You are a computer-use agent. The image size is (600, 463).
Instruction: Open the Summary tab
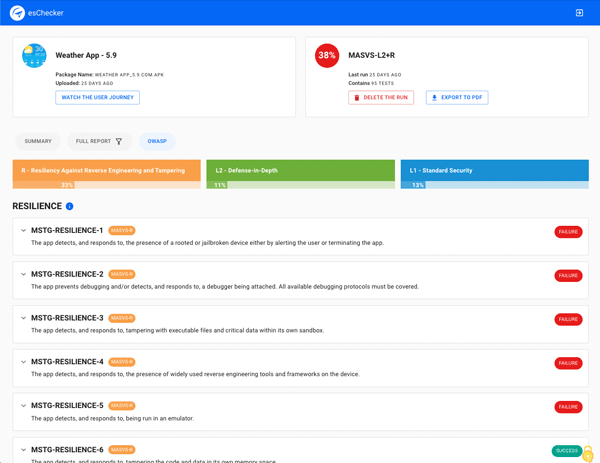tap(38, 141)
